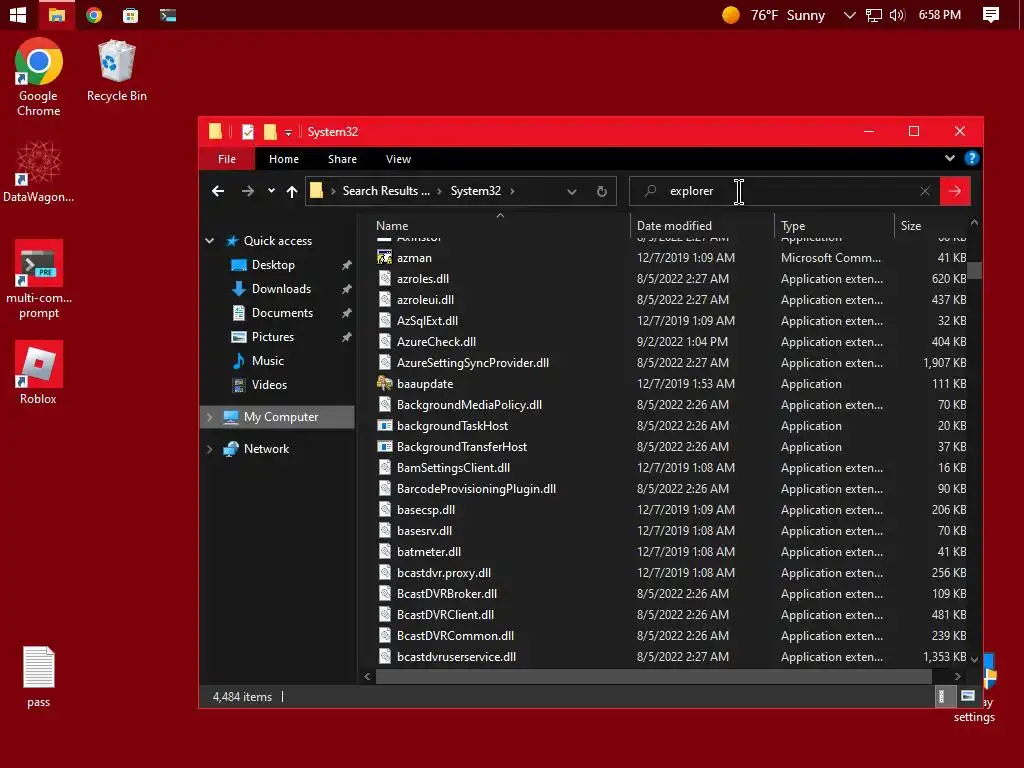Screen dimensions: 1024x768
Task: Open Documents in Quick access
Action: click(x=282, y=313)
